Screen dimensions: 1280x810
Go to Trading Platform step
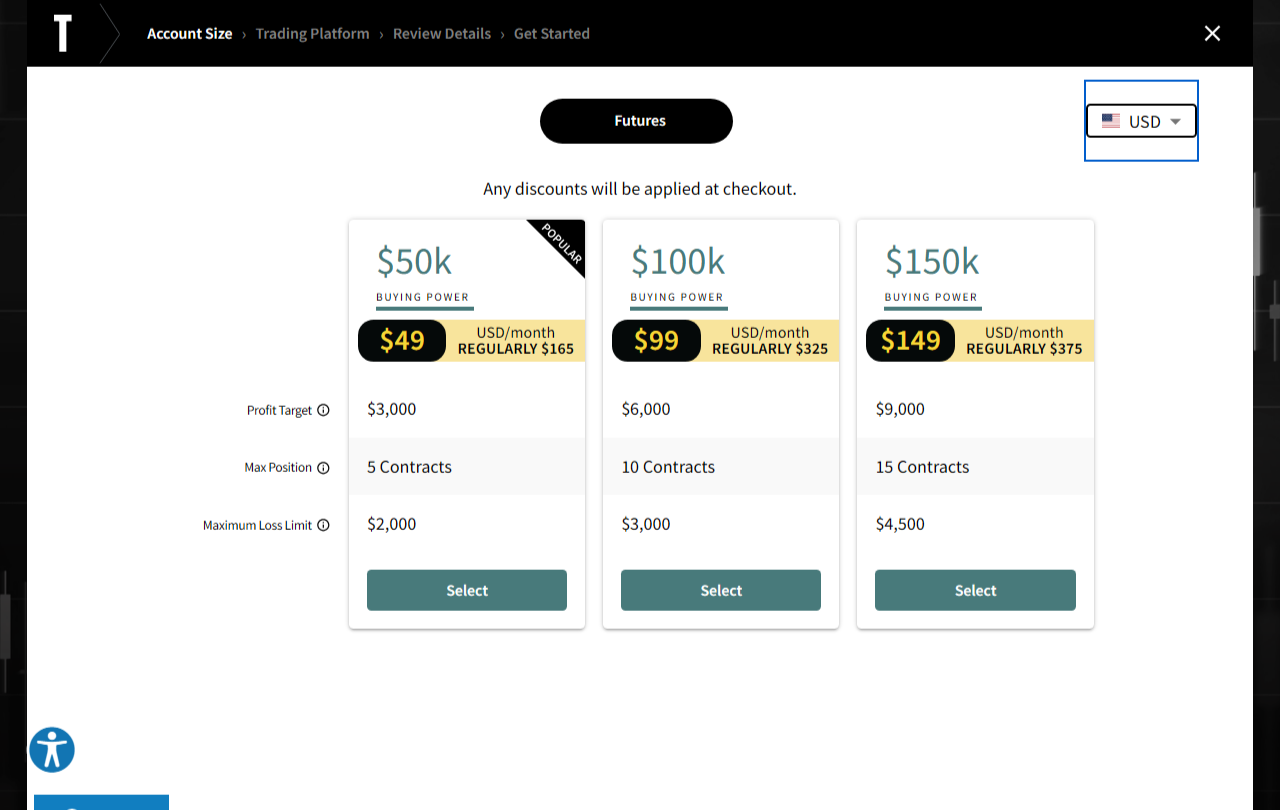point(312,34)
